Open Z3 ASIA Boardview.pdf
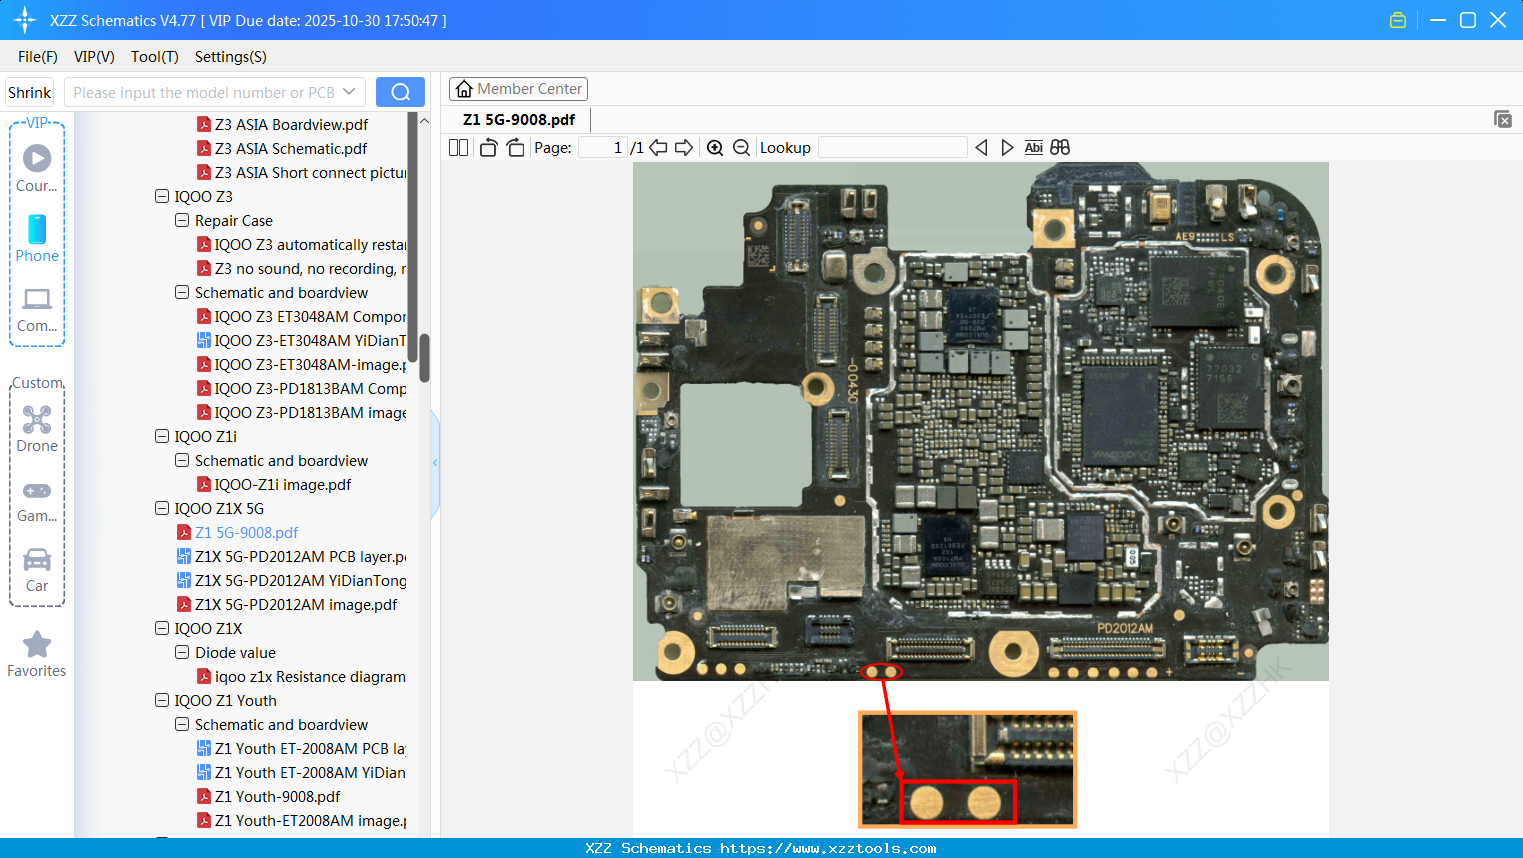Screen dimensions: 1523x858 292,124
